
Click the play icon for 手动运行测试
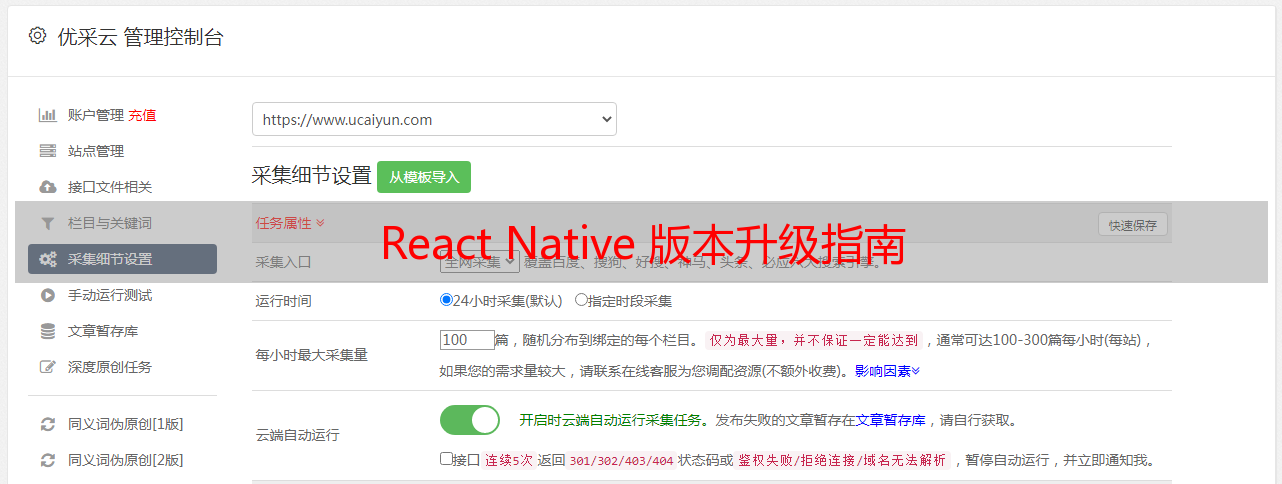[x=47, y=295]
